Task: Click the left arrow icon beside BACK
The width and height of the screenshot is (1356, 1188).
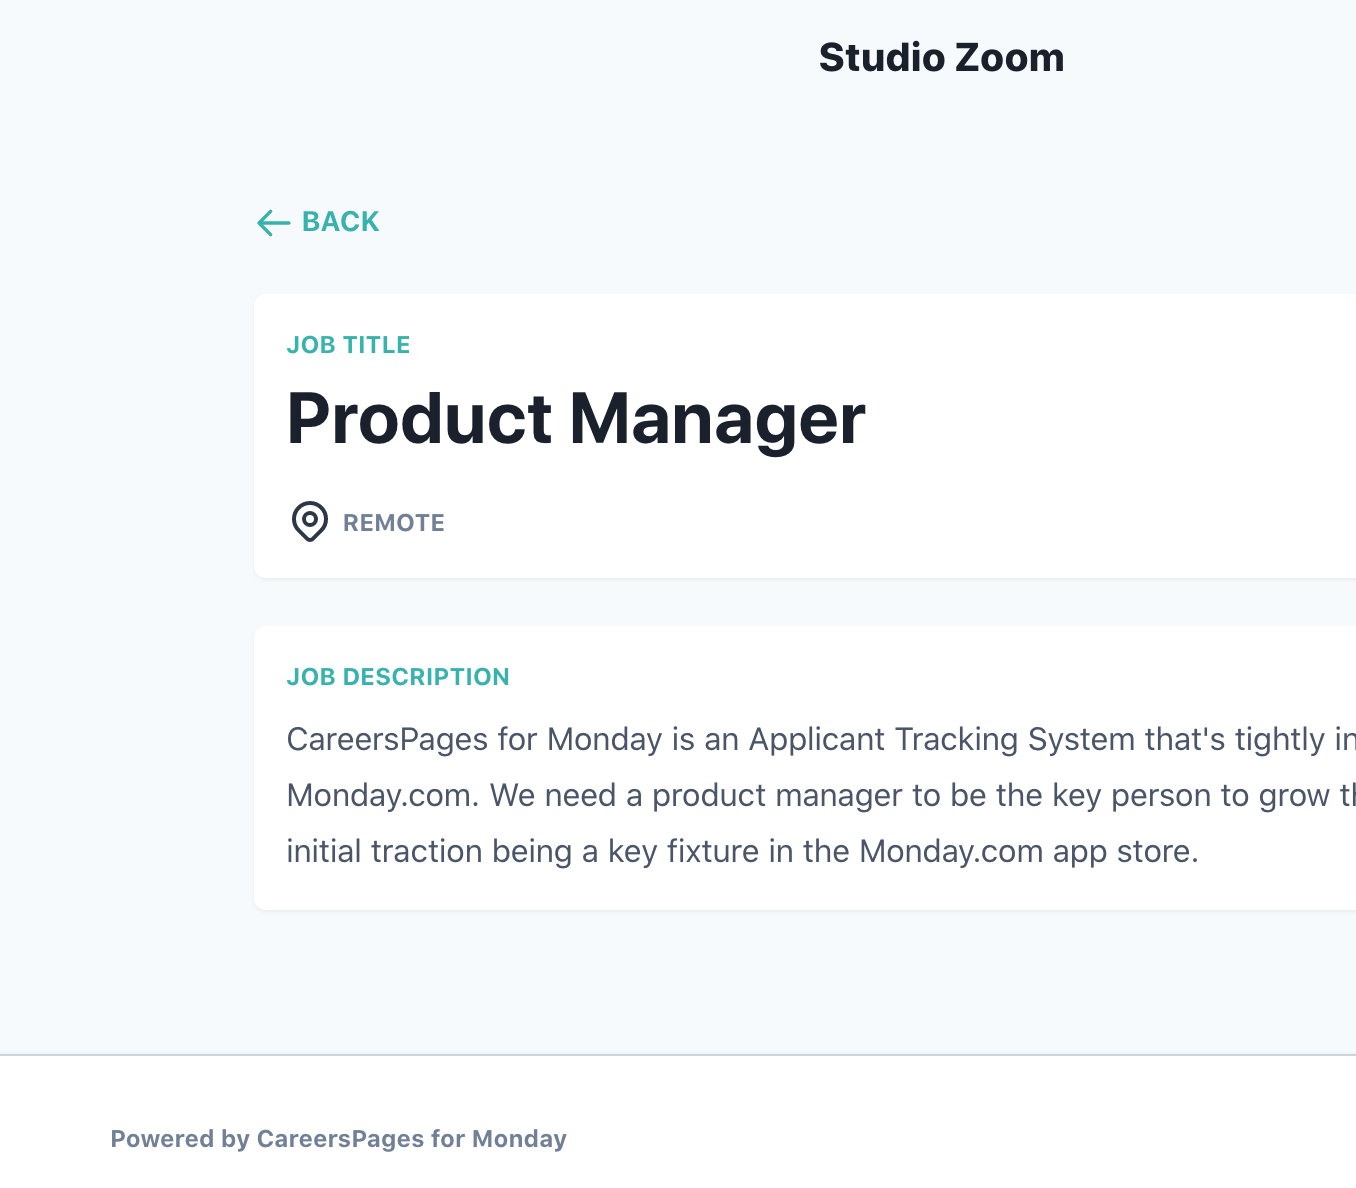Action: click(x=273, y=222)
